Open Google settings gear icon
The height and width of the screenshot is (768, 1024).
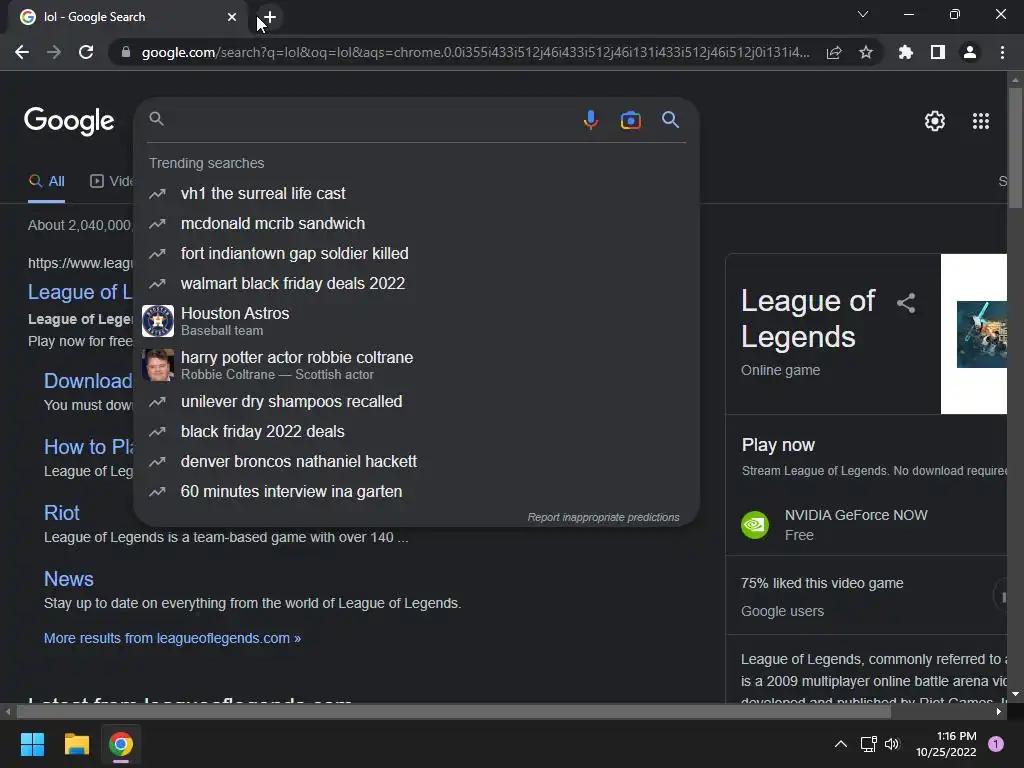[935, 121]
